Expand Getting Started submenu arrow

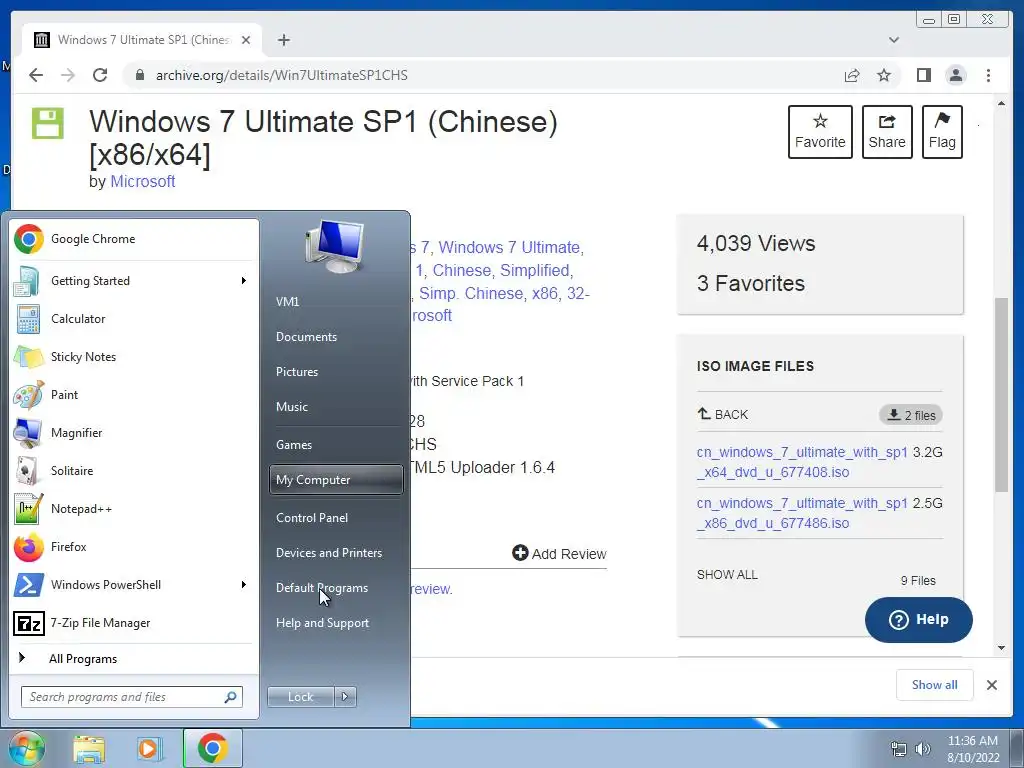point(244,281)
